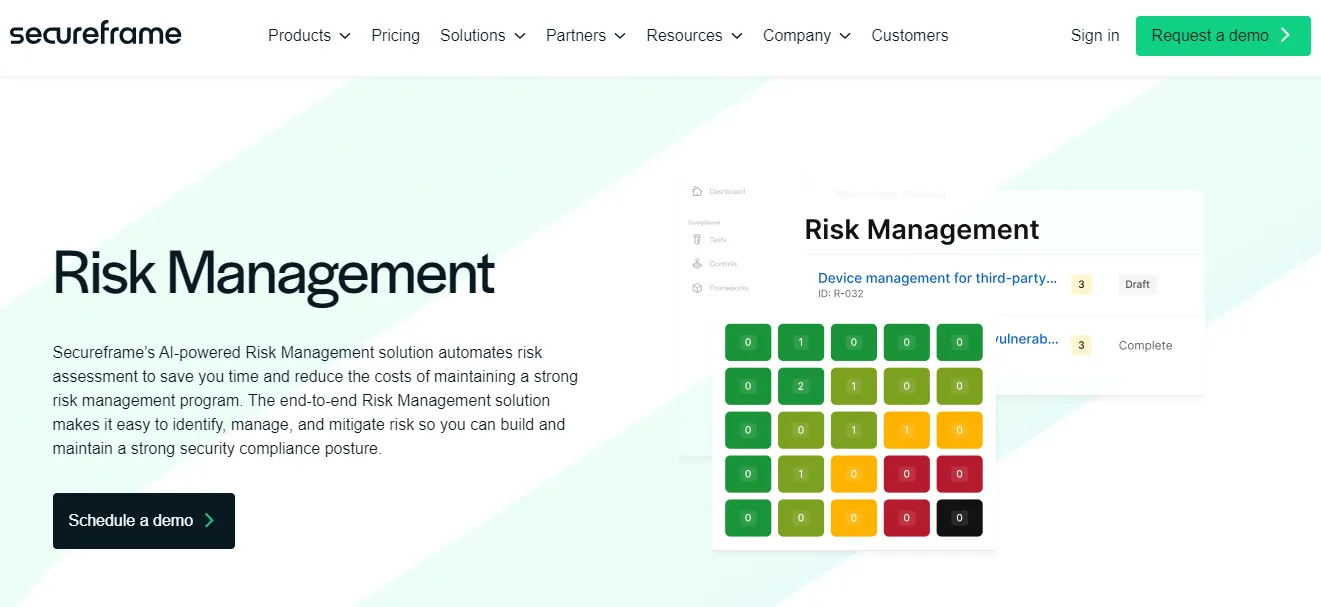Click the Complete status label
The height and width of the screenshot is (607, 1321).
tap(1145, 345)
